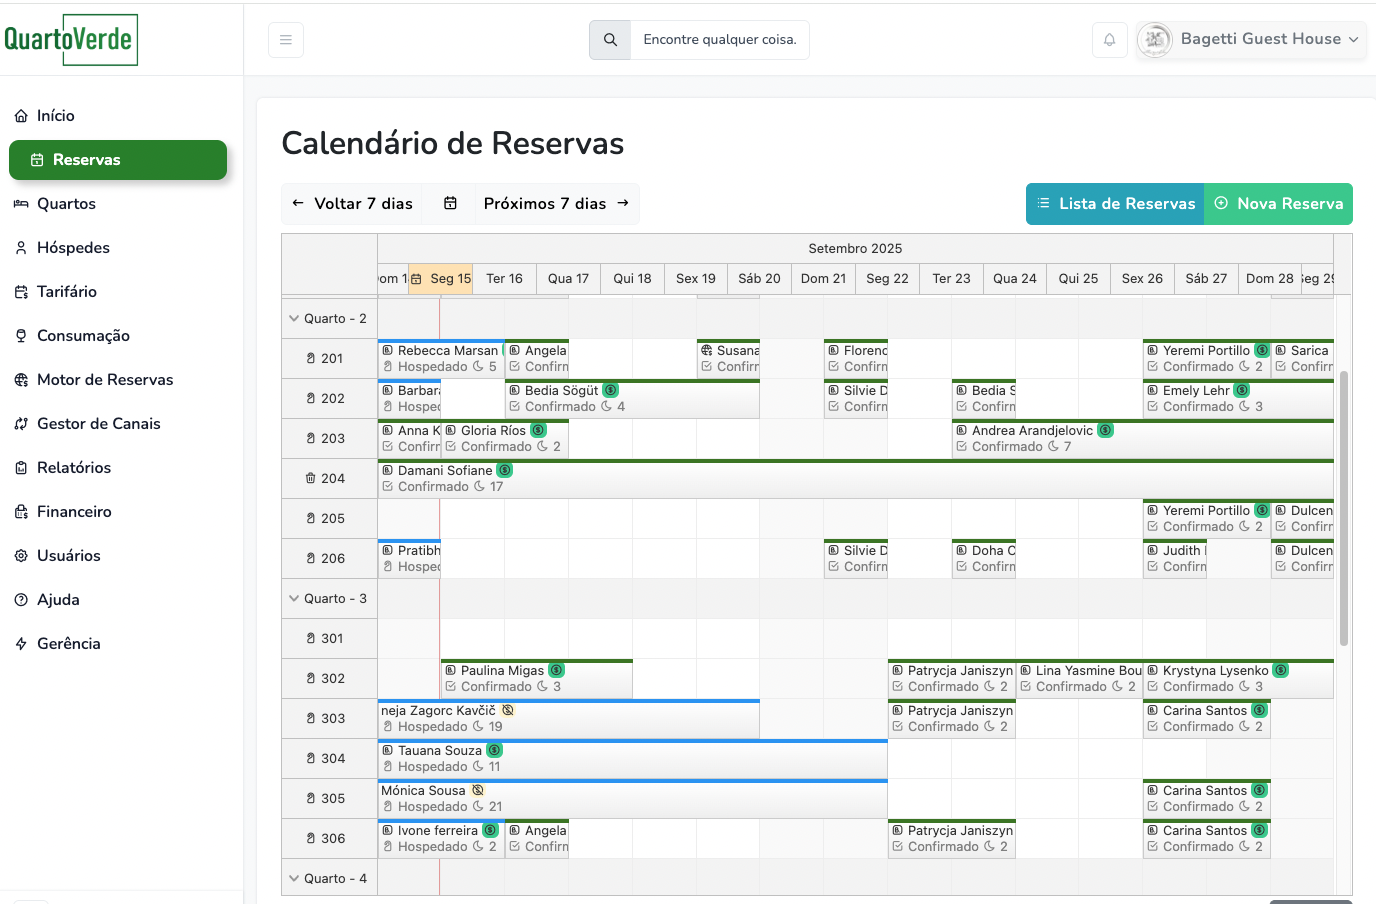1376x904 pixels.
Task: Click the trash icon beside room 204
Action: [311, 479]
